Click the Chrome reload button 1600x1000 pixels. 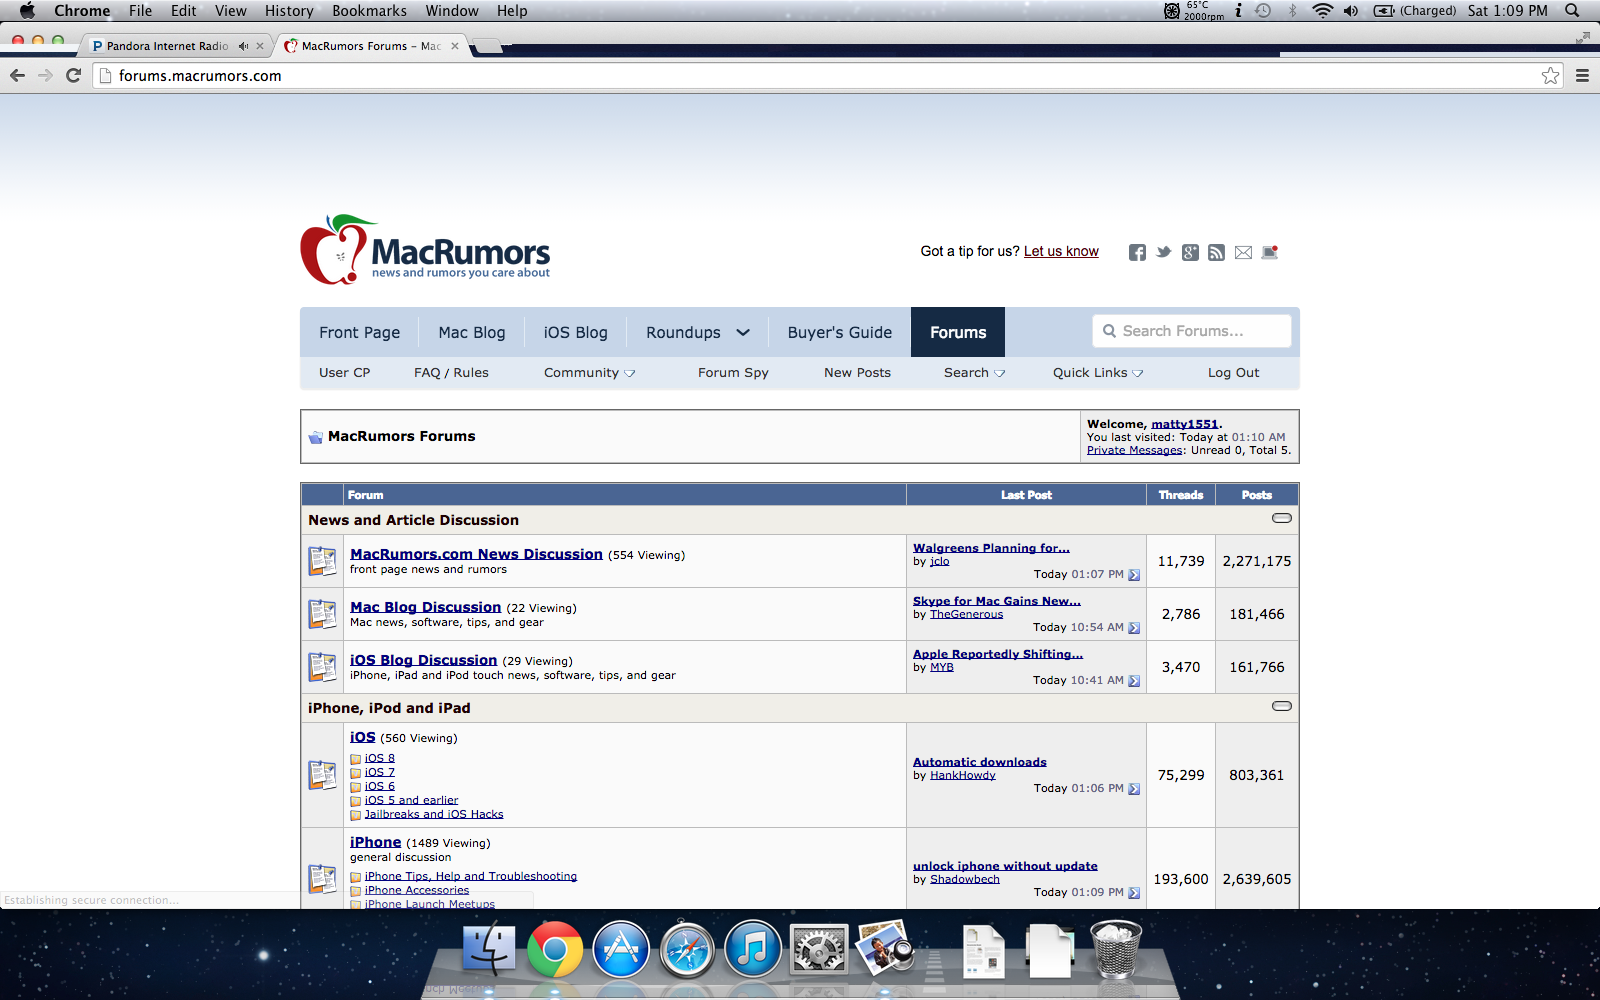point(73,75)
